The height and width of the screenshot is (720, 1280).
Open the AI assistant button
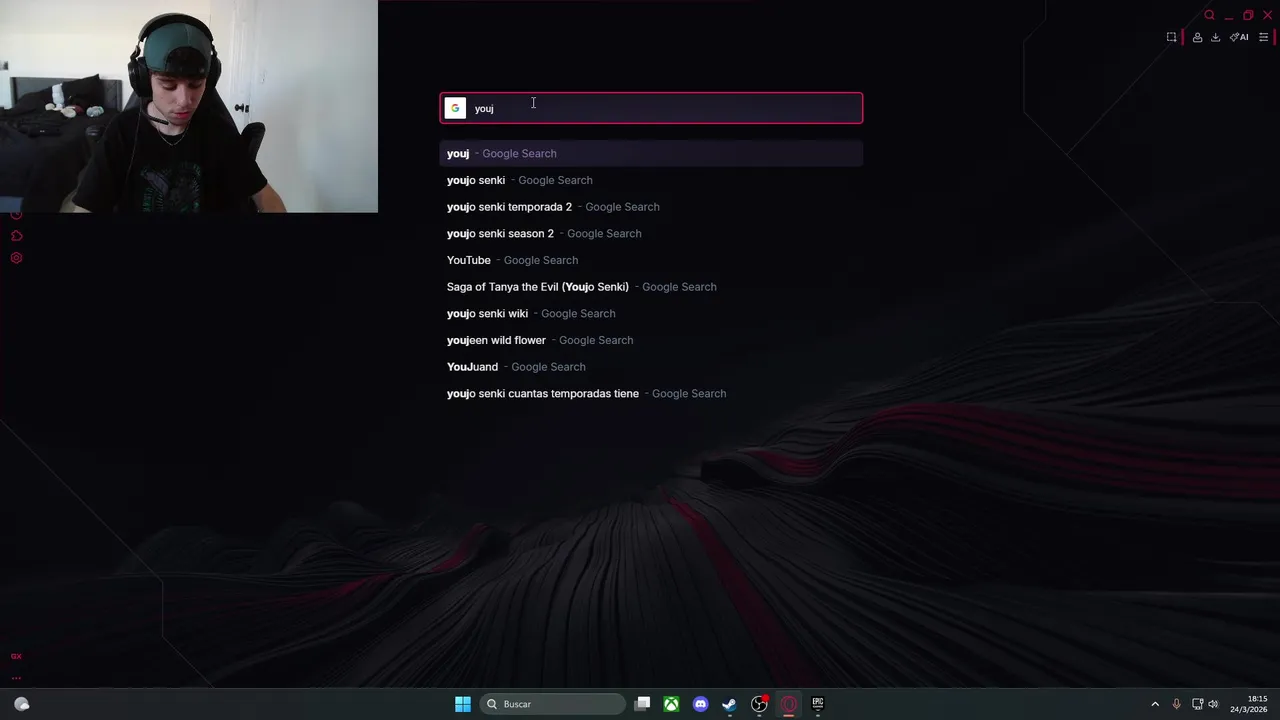click(x=1239, y=37)
